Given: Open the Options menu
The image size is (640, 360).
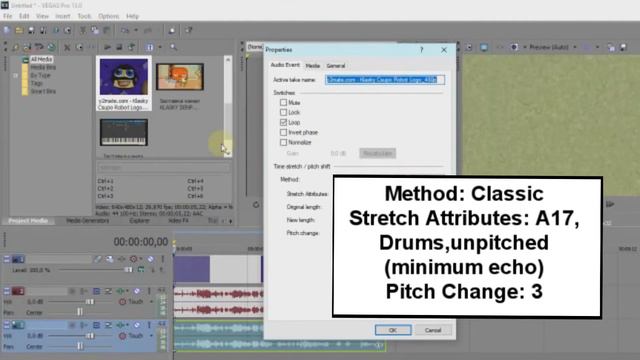Looking at the screenshot, I should 109,16.
